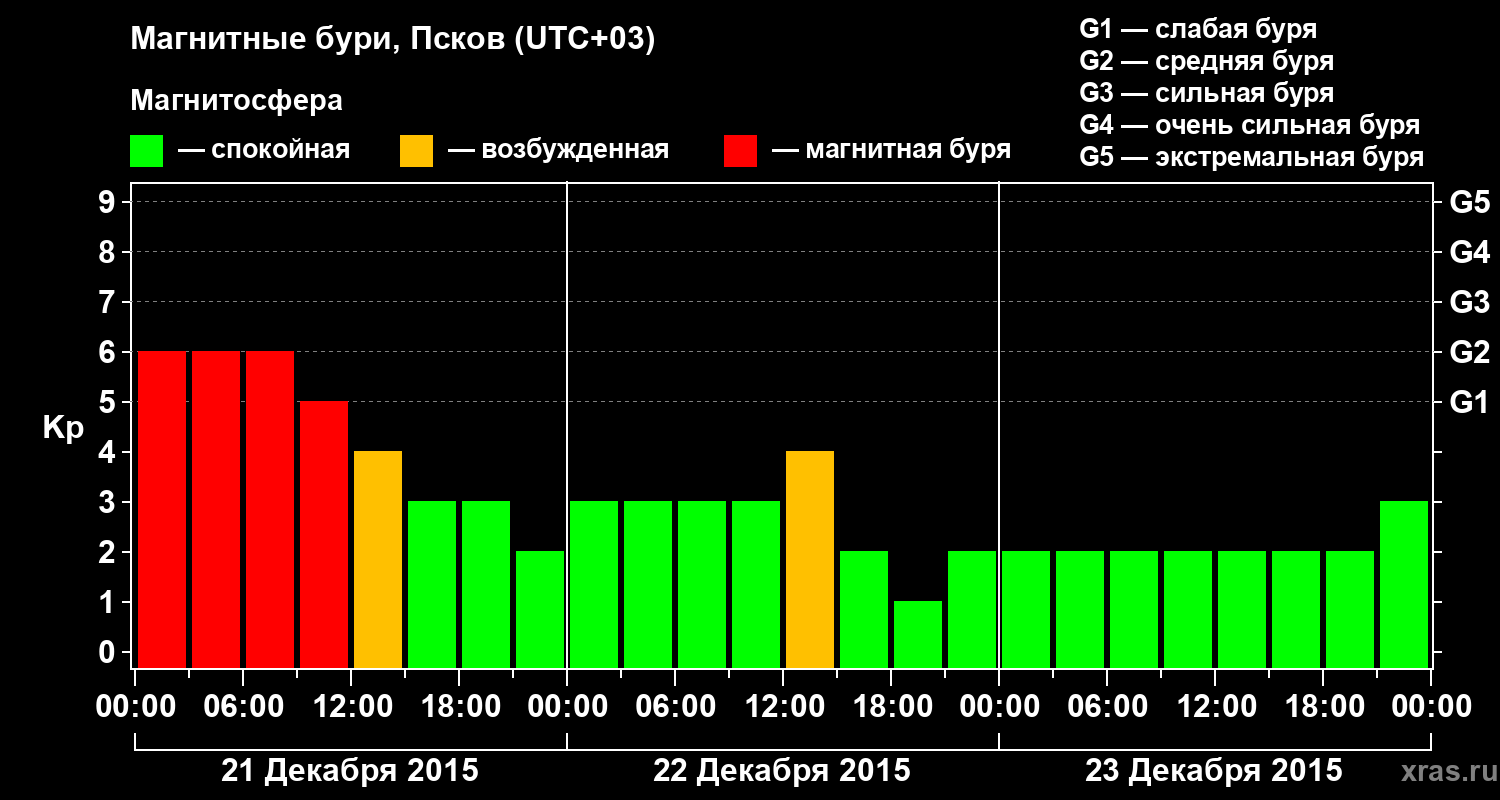
Task: Click the '18:00' time label for 22 December
Action: point(891,707)
